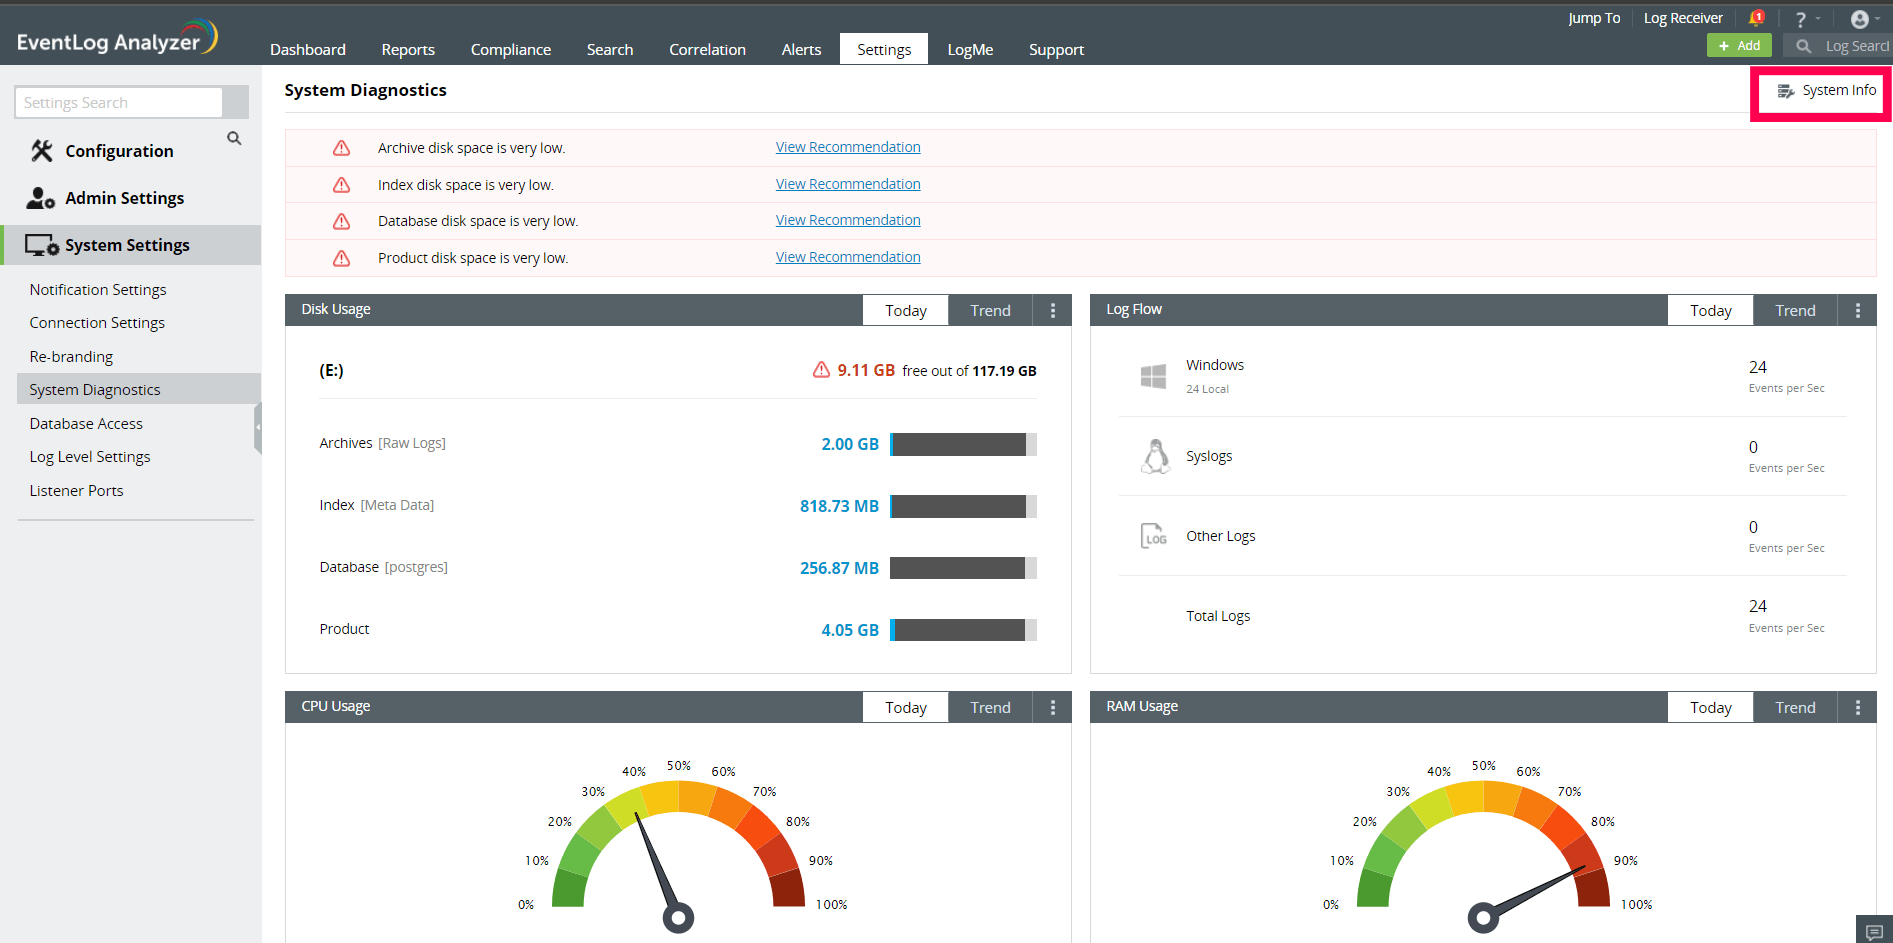Click the Windows logo icon in Log Flow
Viewport: 1893px width, 943px height.
coord(1154,376)
